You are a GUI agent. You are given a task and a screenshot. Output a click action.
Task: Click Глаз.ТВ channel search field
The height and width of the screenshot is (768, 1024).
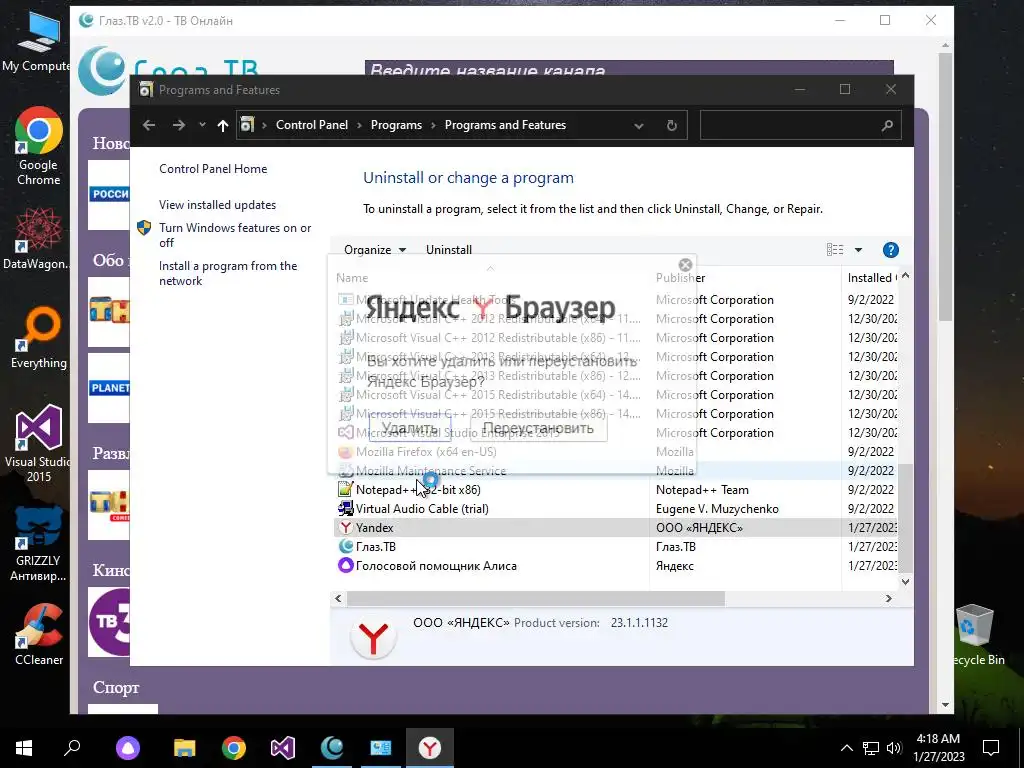pyautogui.click(x=629, y=69)
